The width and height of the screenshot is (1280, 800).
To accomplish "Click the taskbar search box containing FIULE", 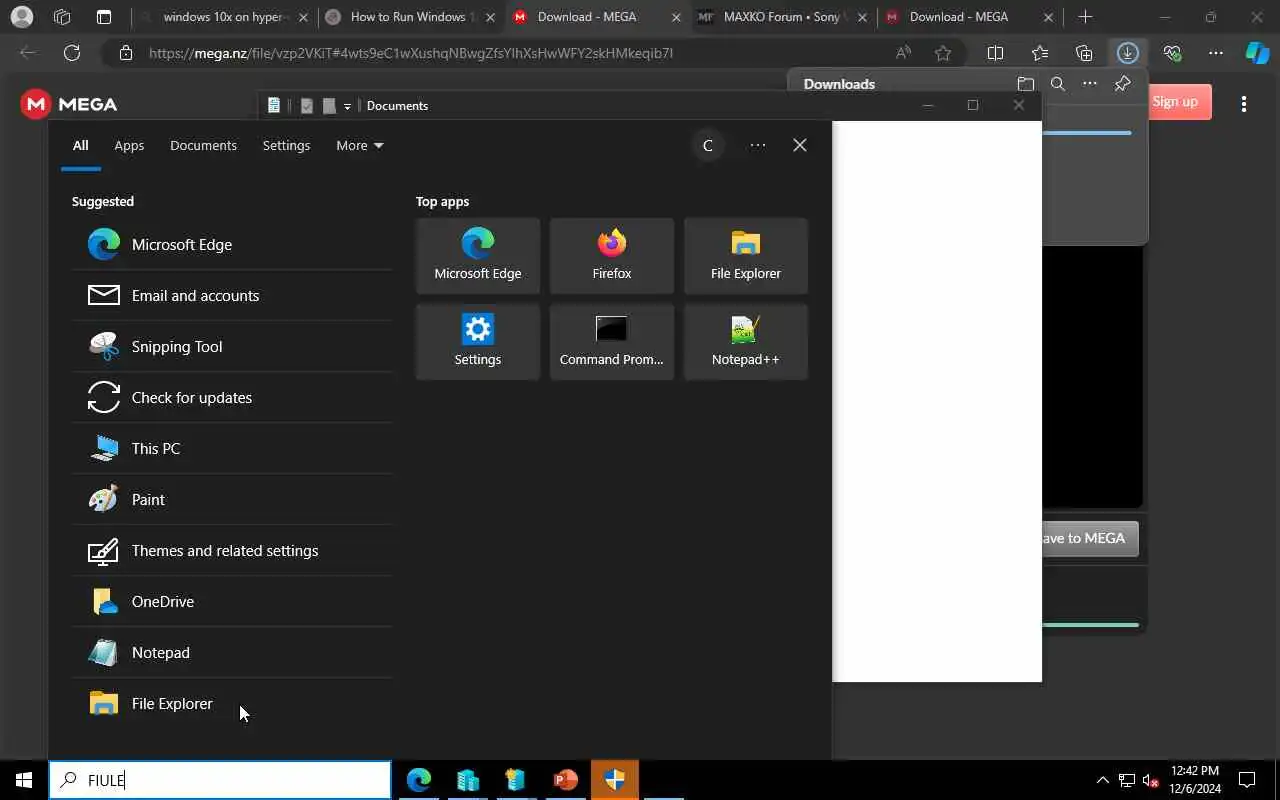I will click(x=220, y=780).
